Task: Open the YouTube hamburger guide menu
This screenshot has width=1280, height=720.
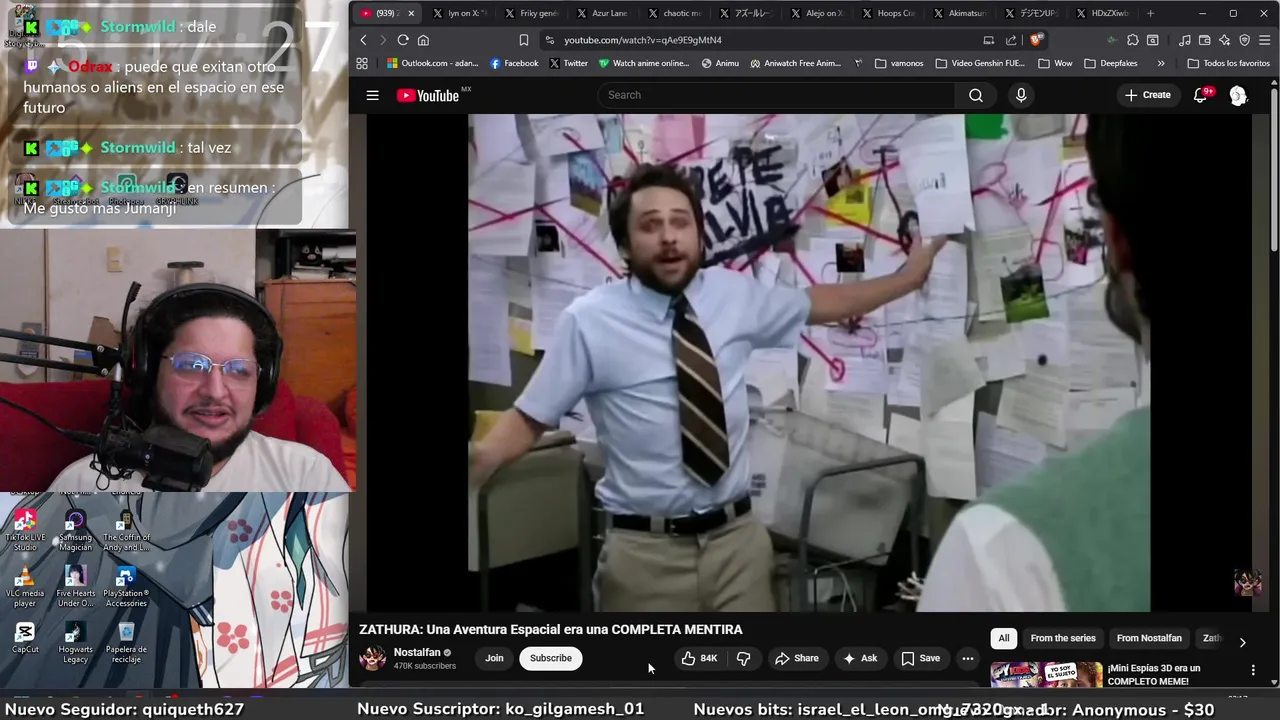Action: pos(372,95)
